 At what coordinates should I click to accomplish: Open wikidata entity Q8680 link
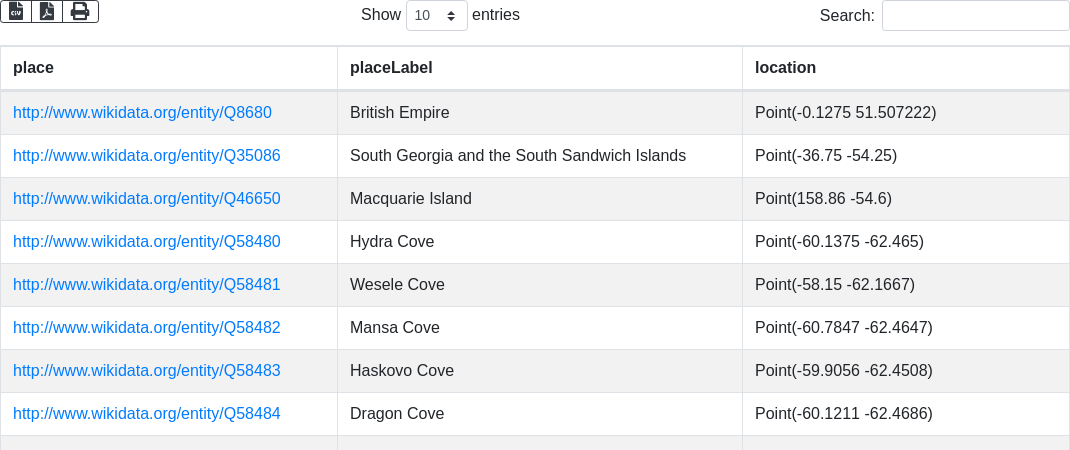[x=143, y=113]
